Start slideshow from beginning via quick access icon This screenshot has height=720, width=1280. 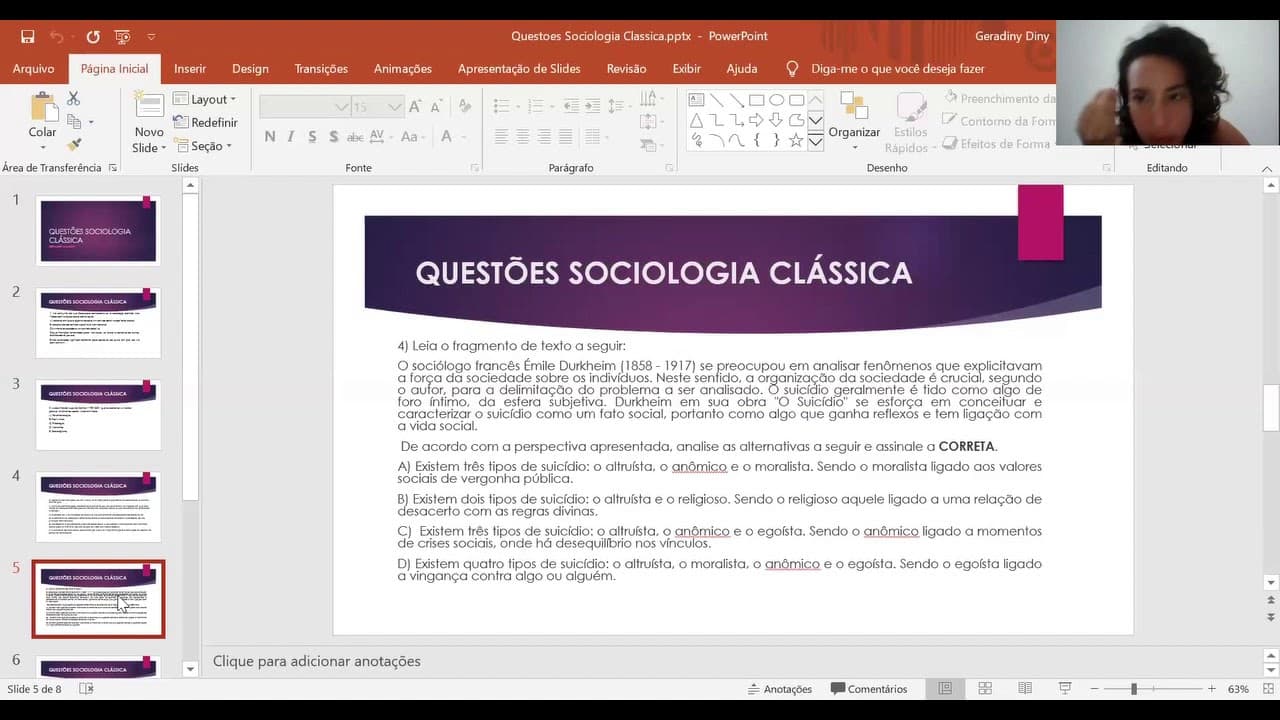123,36
